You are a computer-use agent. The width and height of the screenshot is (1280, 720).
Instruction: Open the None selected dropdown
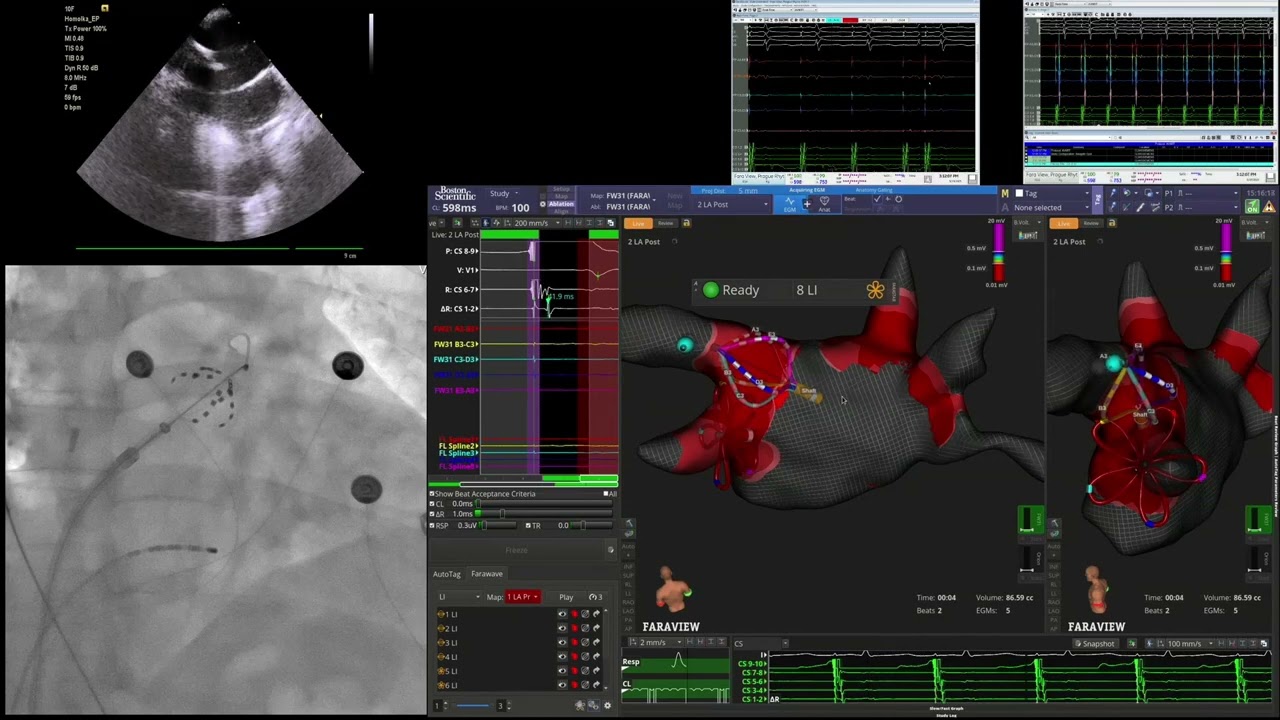pos(1052,208)
